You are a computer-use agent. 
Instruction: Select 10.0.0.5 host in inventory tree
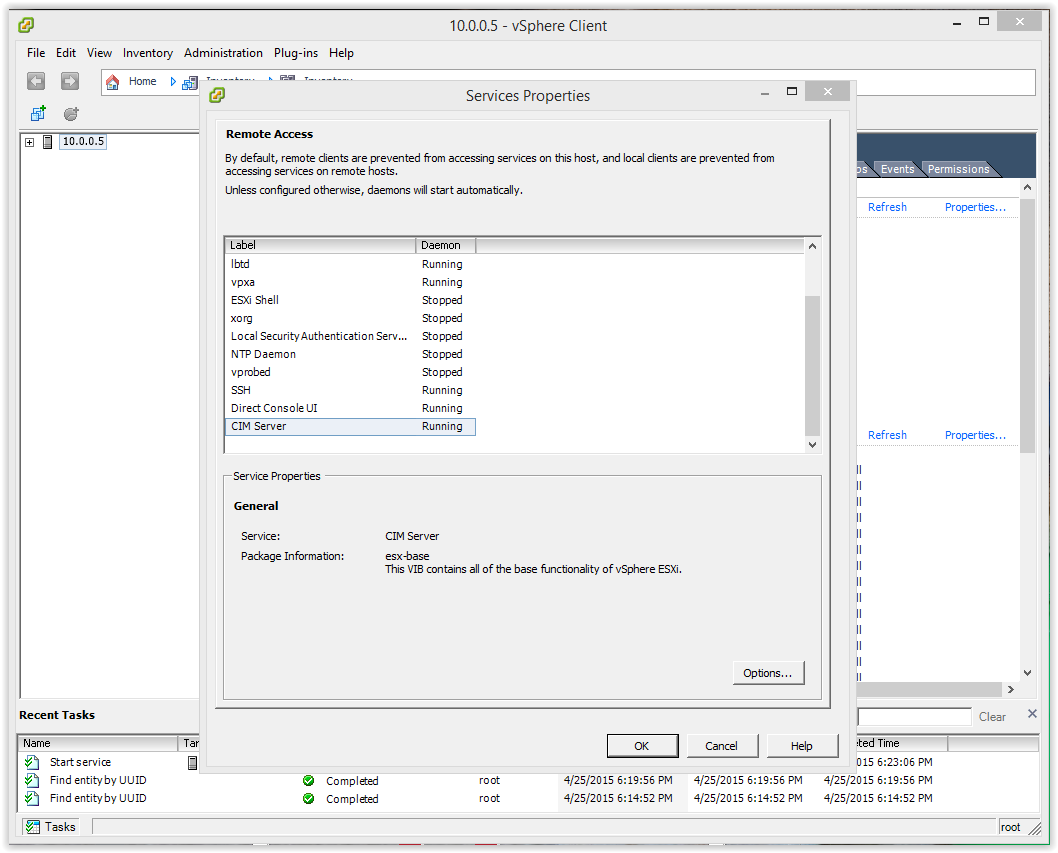click(83, 142)
